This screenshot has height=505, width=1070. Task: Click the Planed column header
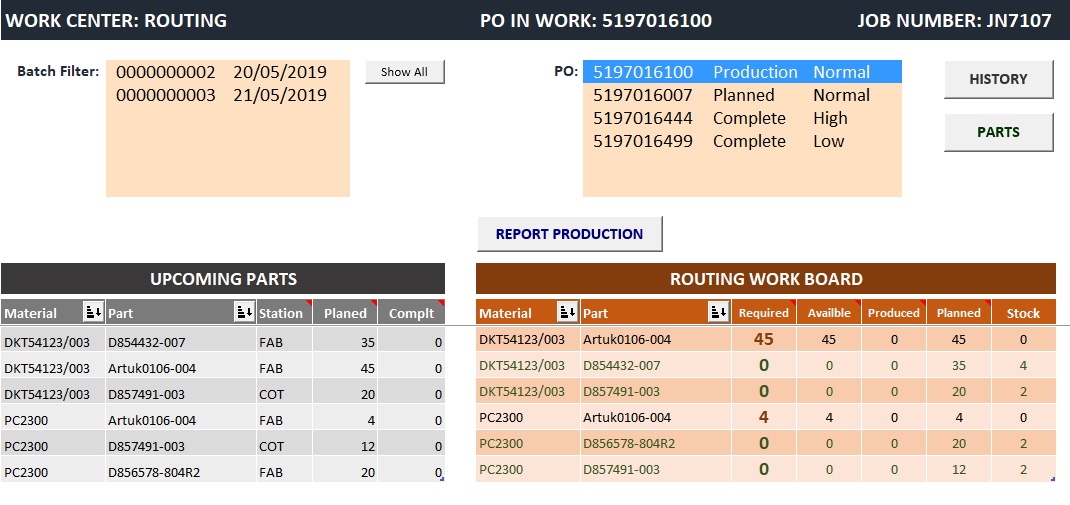pos(345,313)
